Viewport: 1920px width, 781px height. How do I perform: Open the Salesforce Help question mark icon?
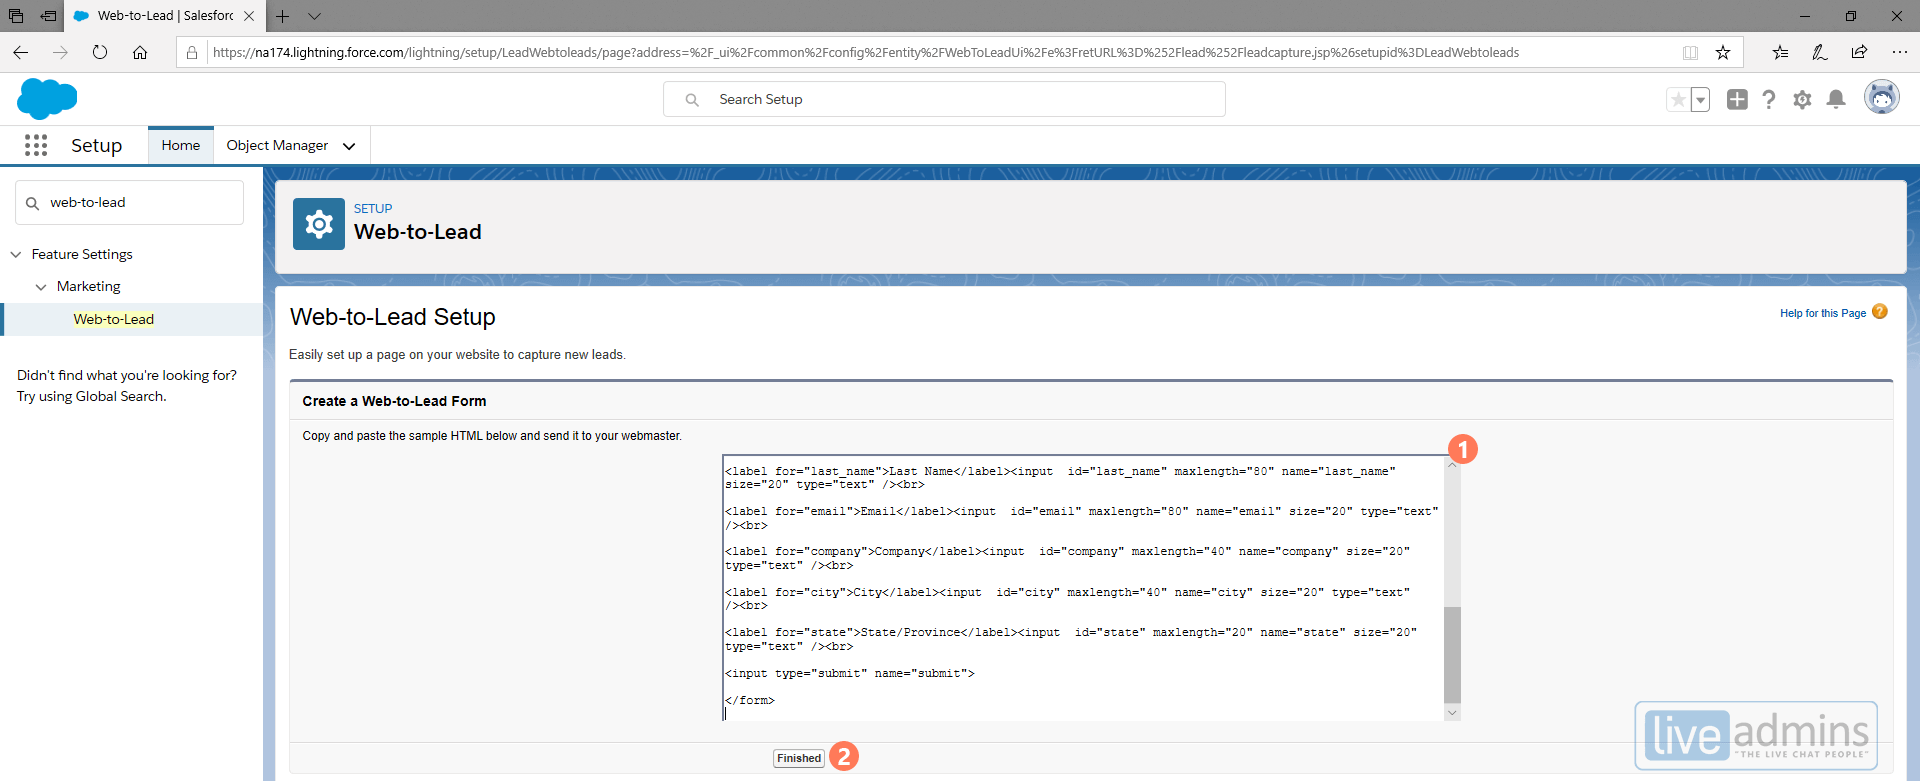[x=1769, y=99]
